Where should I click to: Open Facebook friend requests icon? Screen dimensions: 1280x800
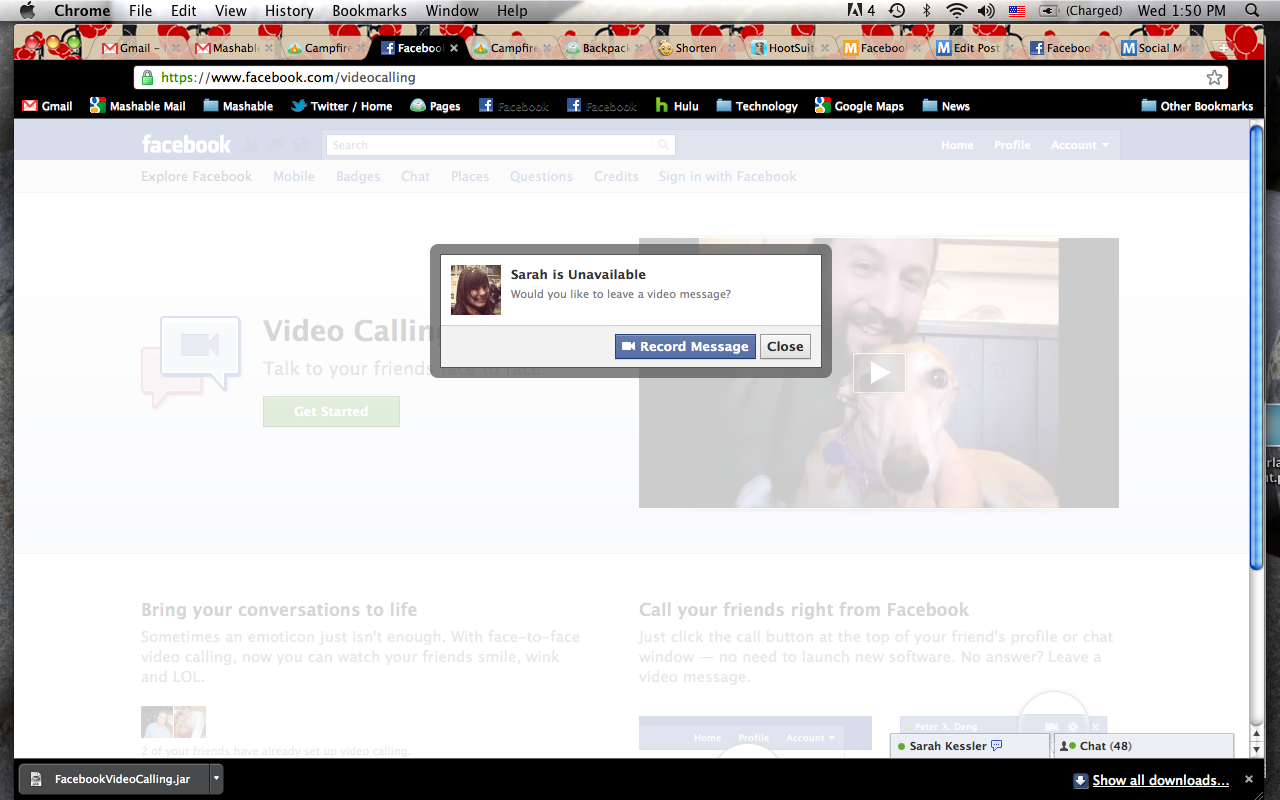[x=252, y=145]
